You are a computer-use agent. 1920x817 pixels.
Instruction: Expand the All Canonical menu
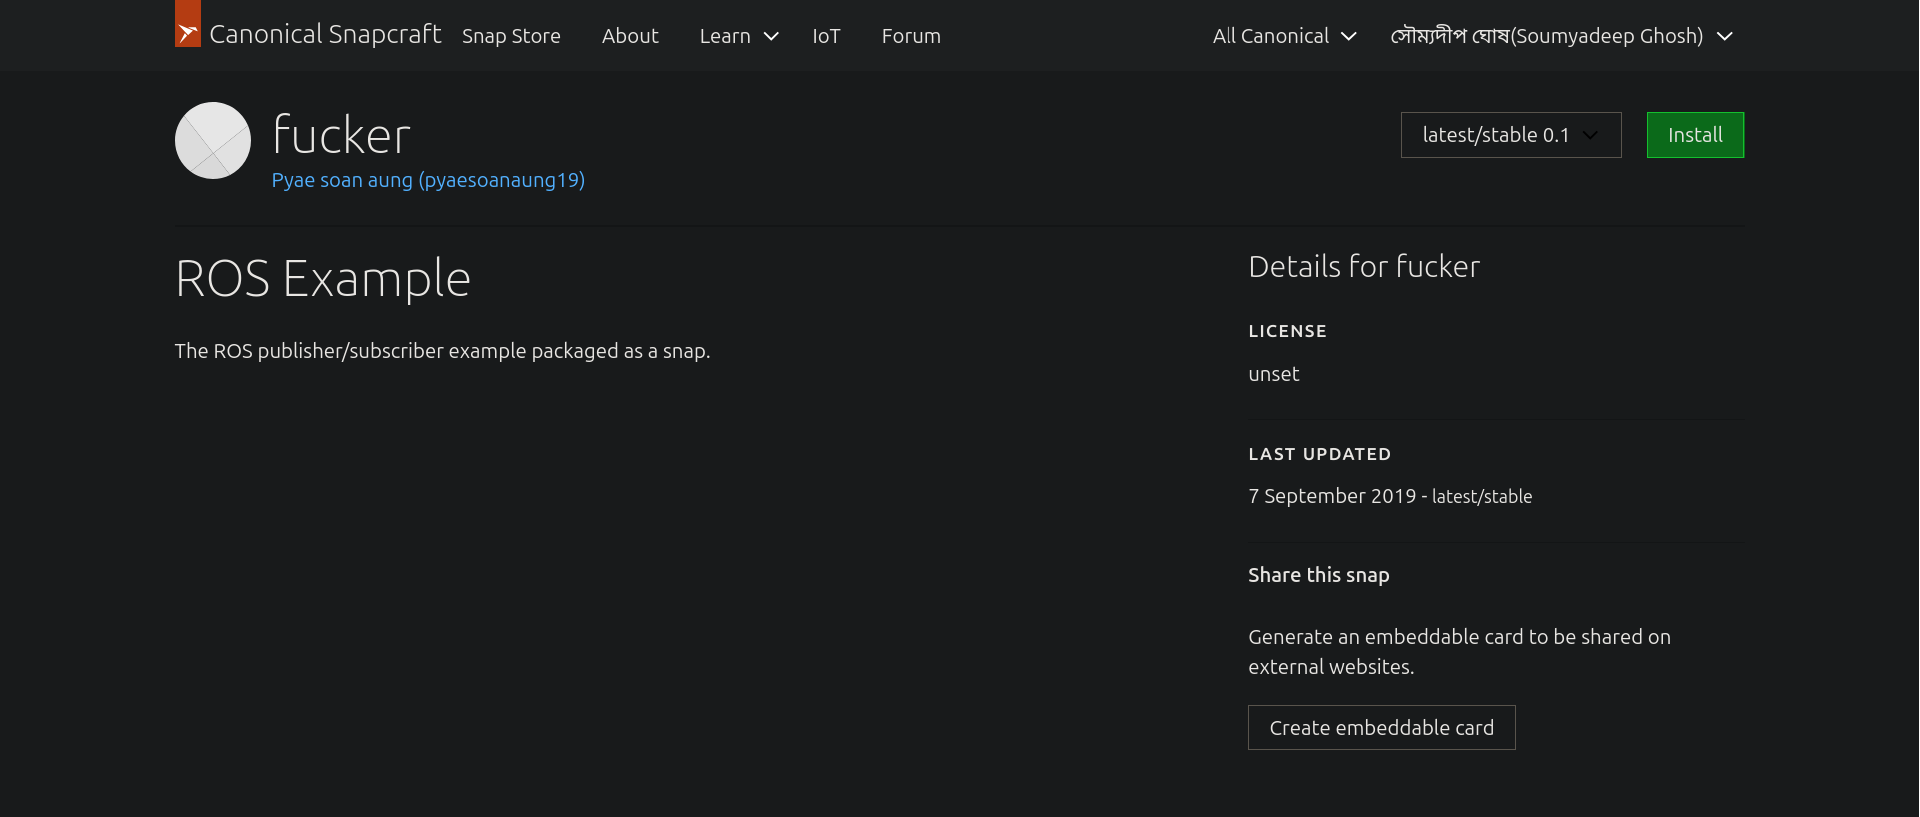[1271, 37]
